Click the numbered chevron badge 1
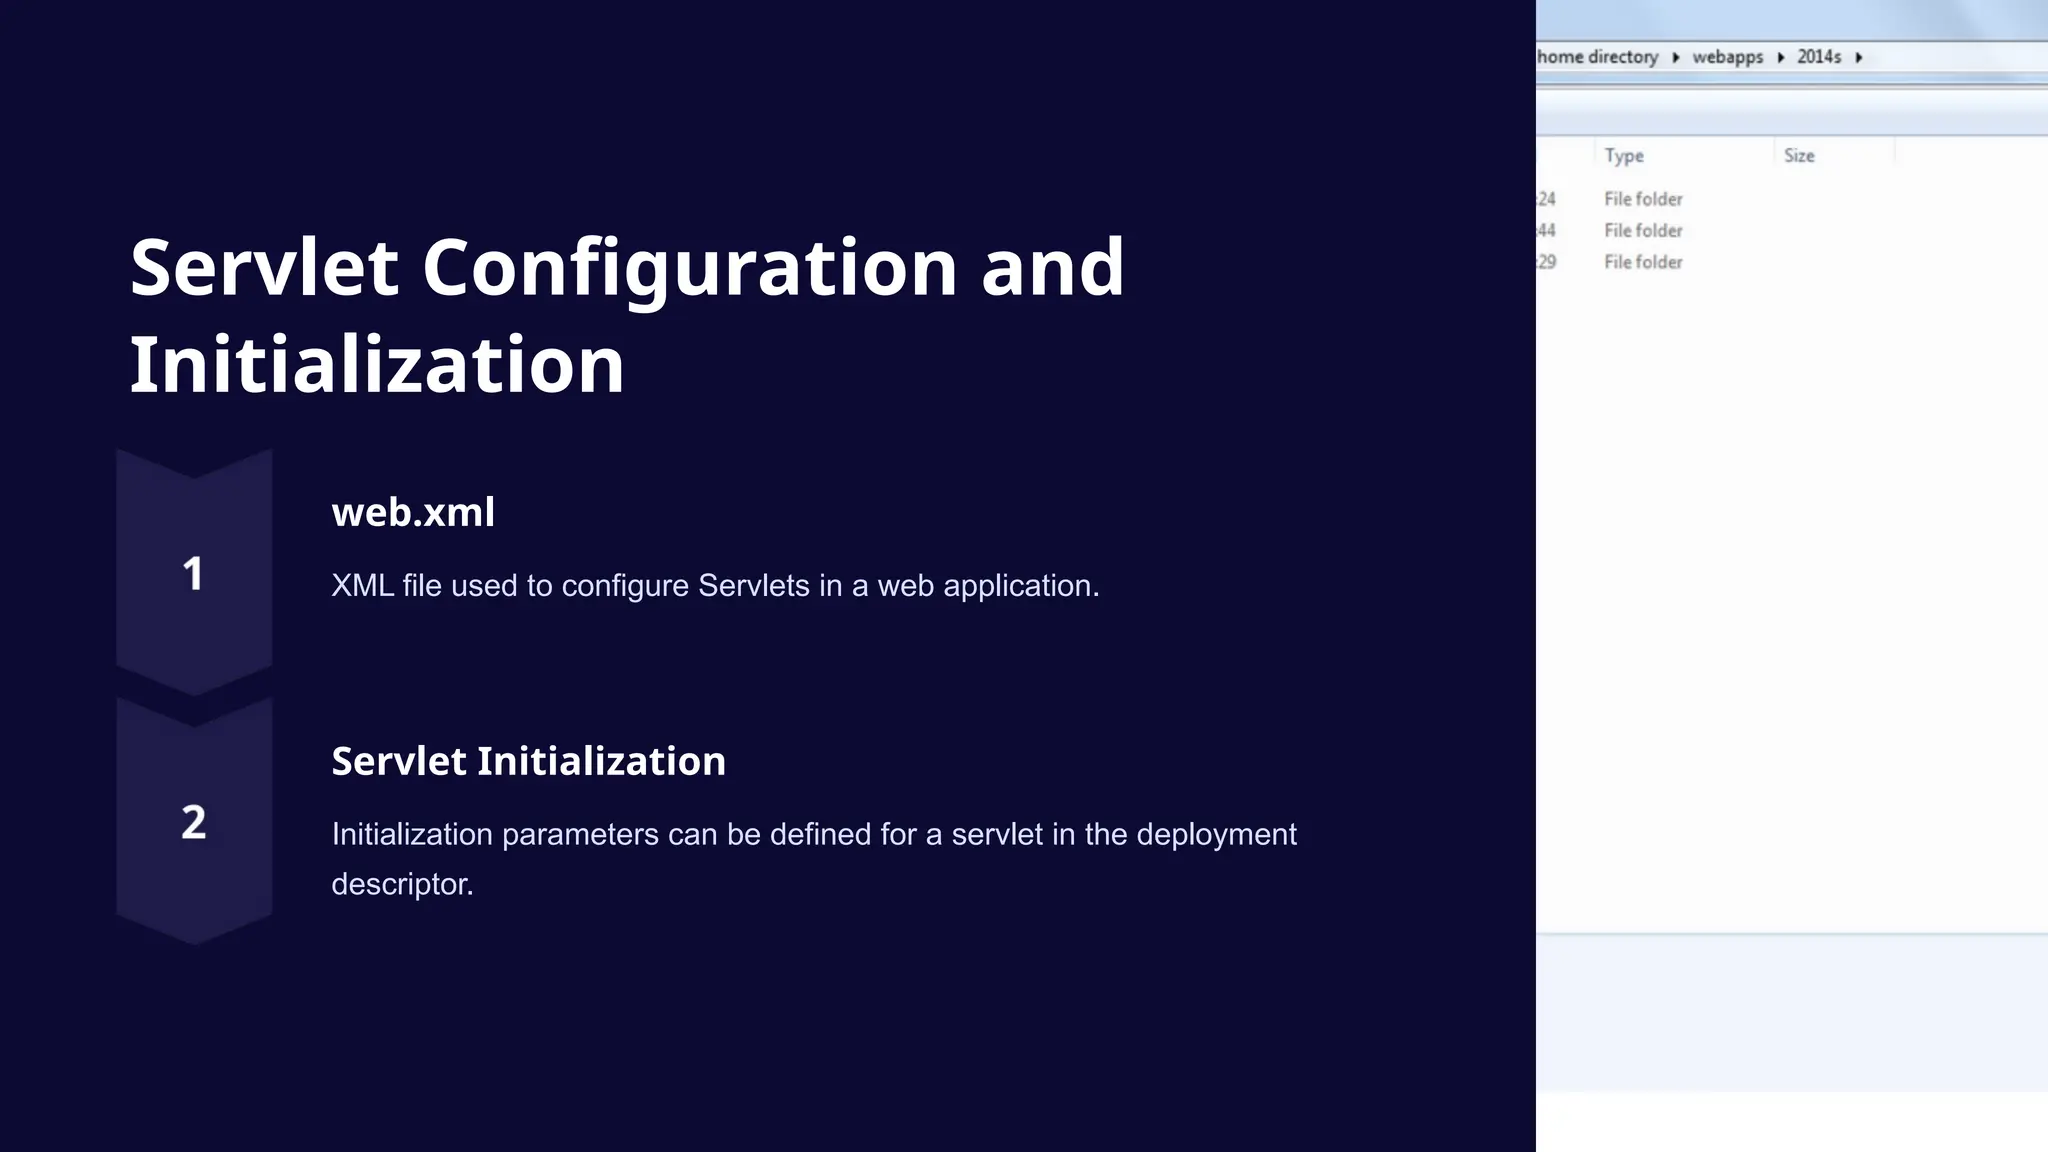2048x1152 pixels. [194, 573]
